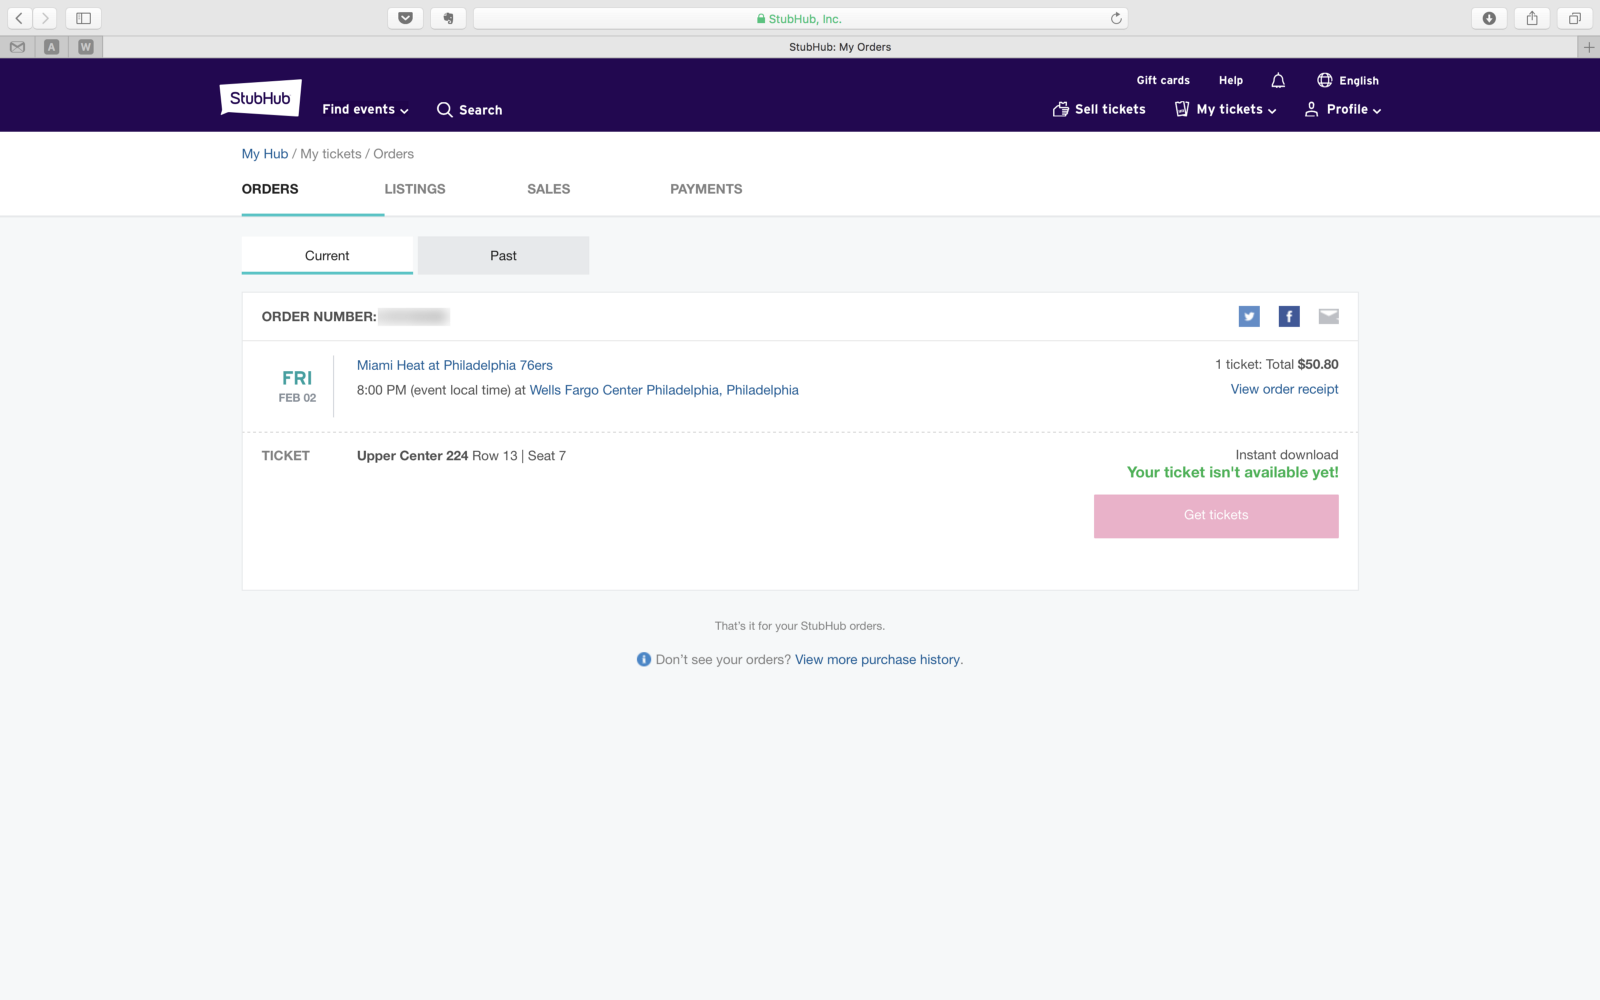Click Safari's forward arrow button
The image size is (1600, 1000).
[x=45, y=18]
